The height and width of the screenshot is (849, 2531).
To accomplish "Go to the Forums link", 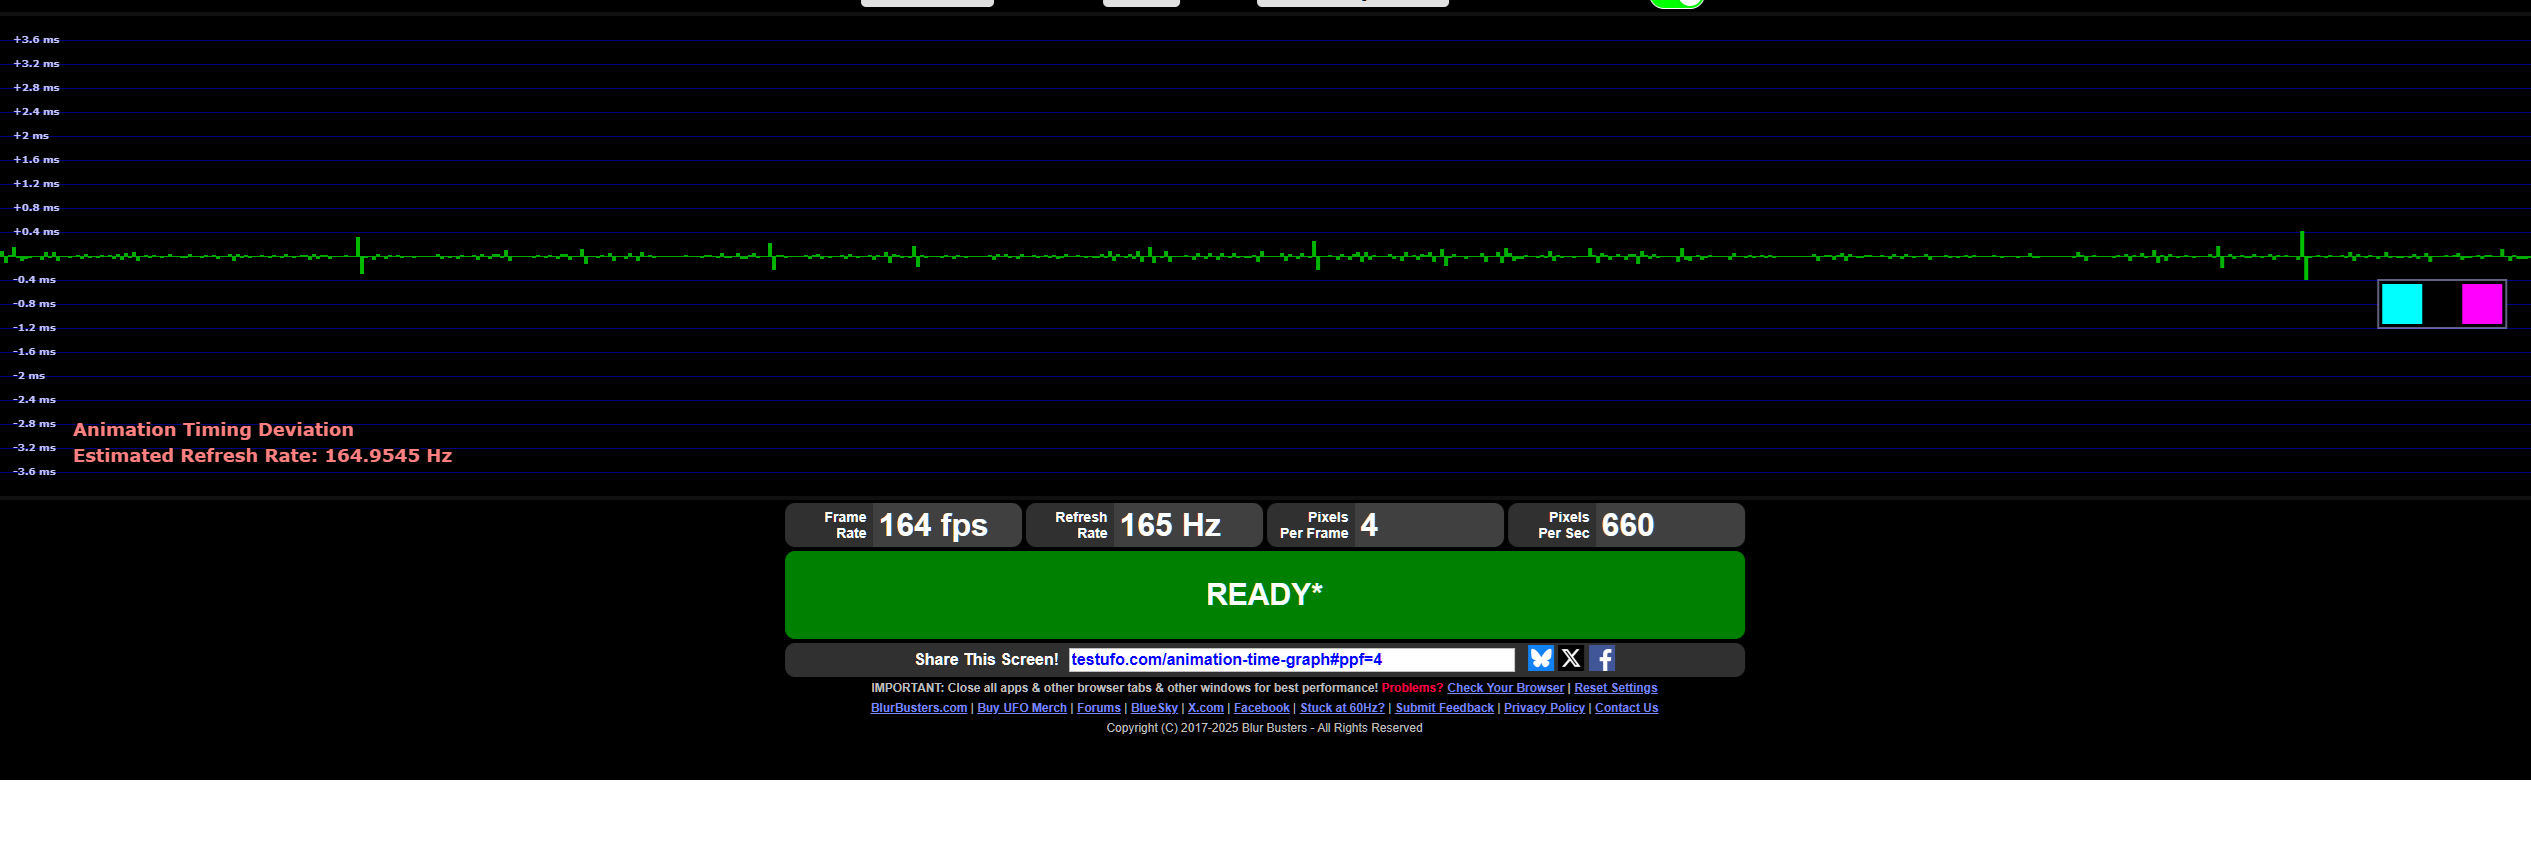I will coord(1099,708).
